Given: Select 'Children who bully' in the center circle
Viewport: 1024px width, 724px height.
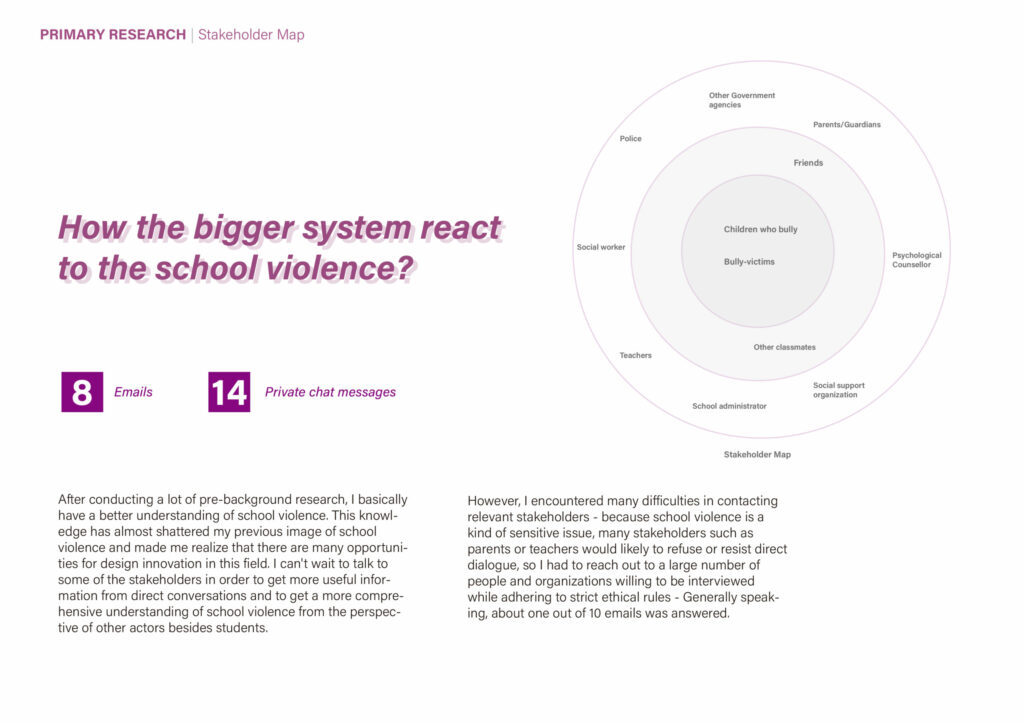Looking at the screenshot, I should pos(760,230).
